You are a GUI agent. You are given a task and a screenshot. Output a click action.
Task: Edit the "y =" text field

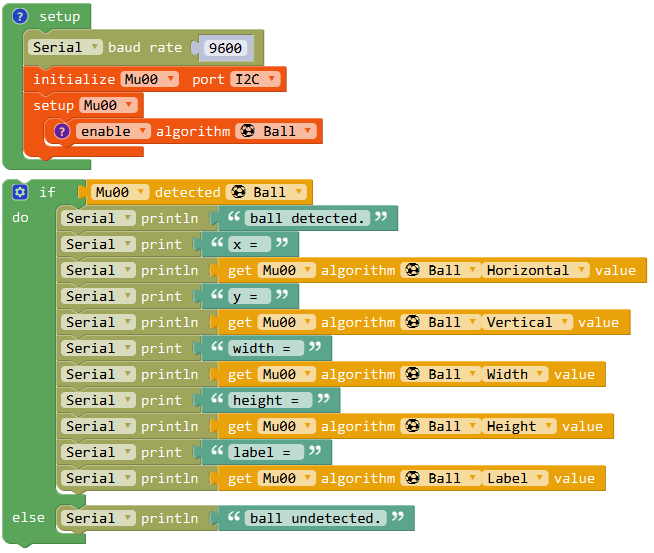click(249, 297)
